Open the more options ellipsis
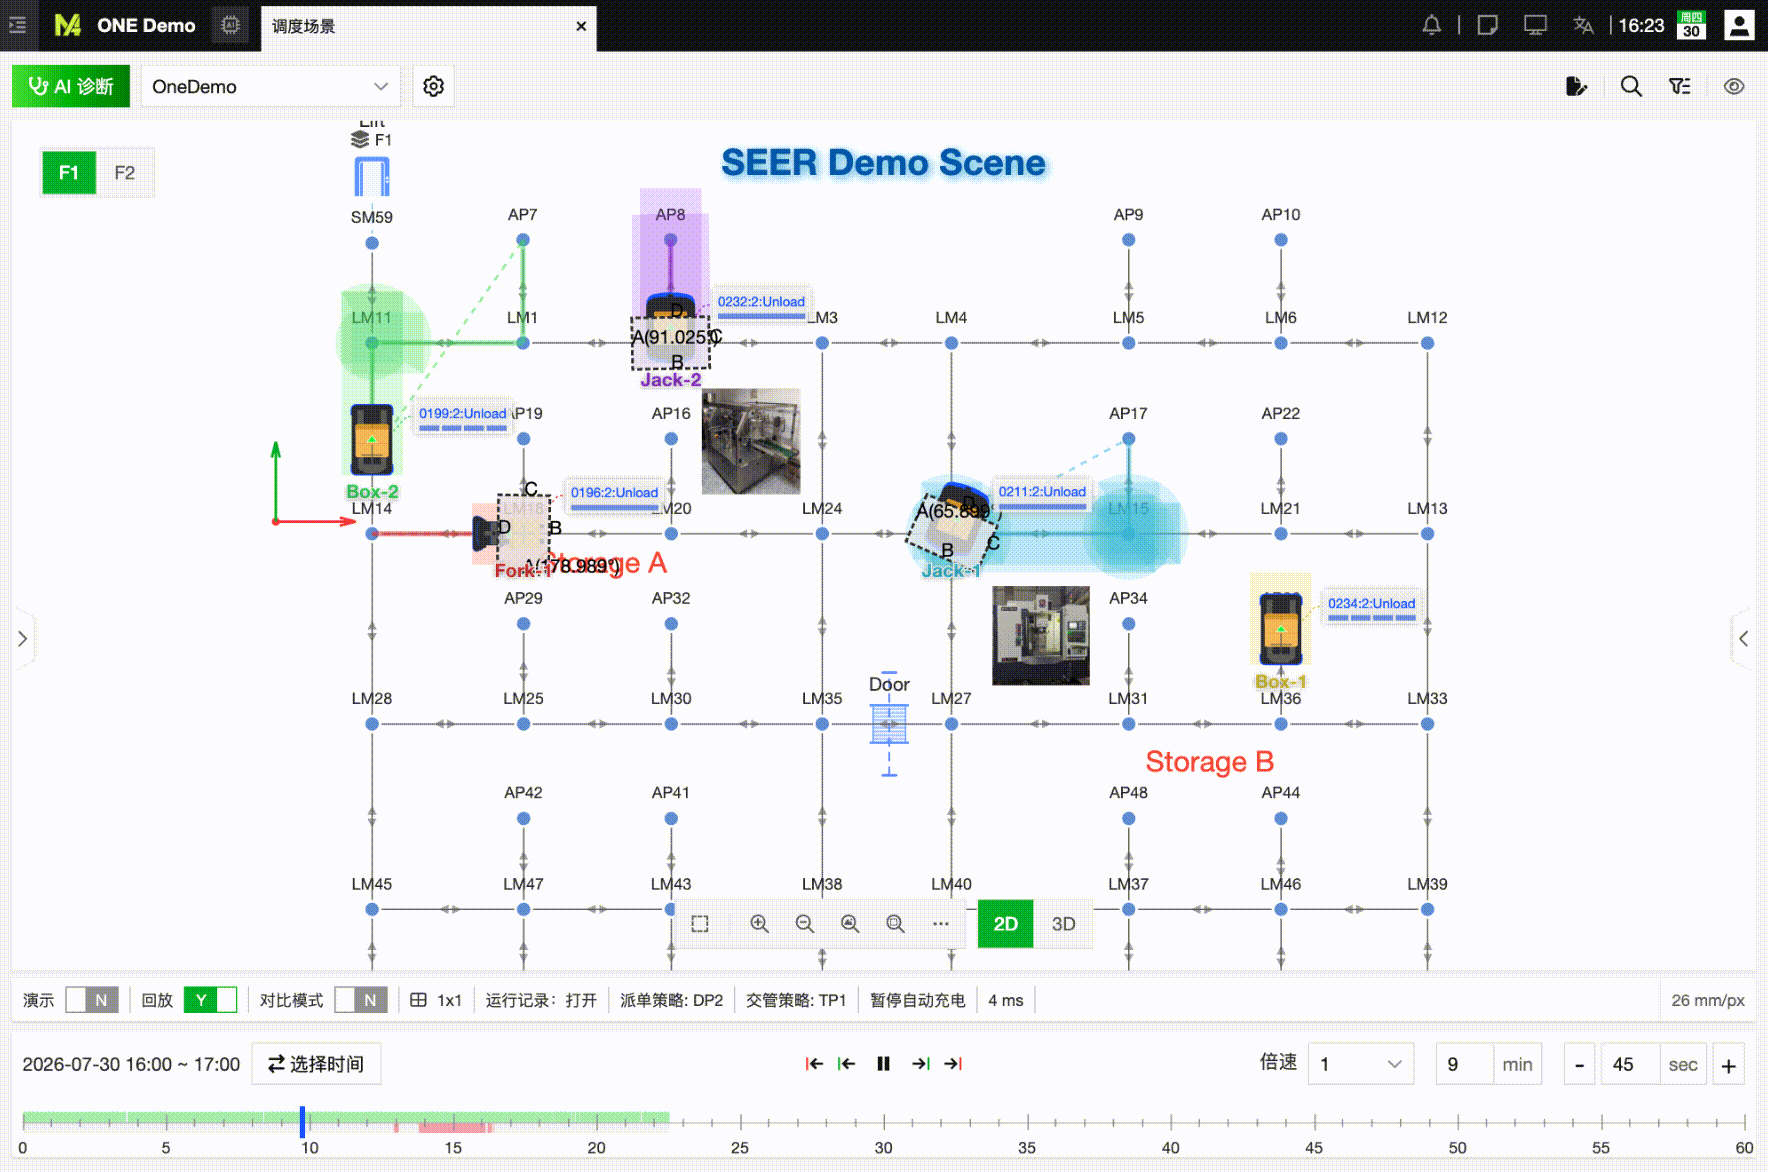Image resolution: width=1768 pixels, height=1172 pixels. (941, 924)
